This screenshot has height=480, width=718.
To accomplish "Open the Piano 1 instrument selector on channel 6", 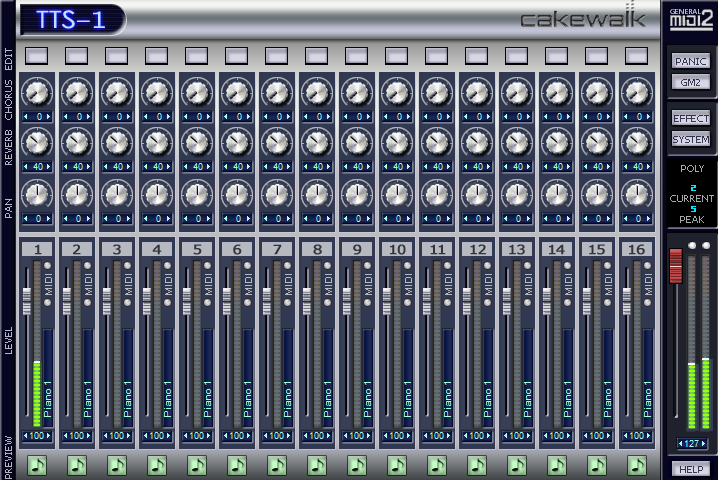I will pos(248,377).
